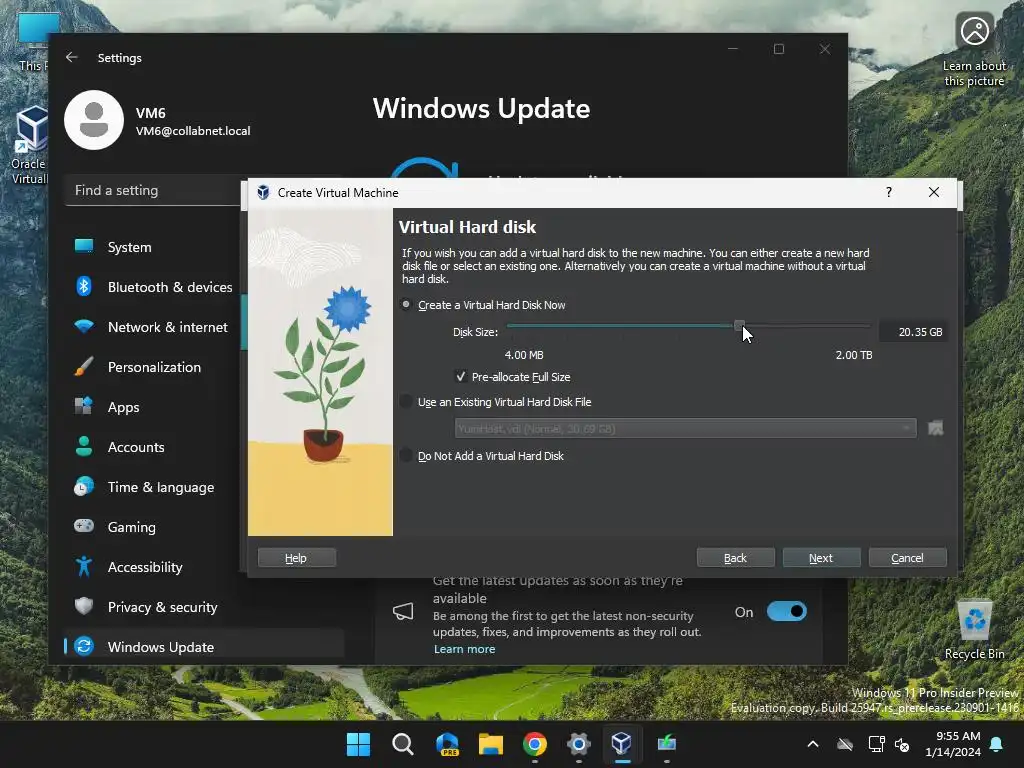Click the Disk Size slider handle
This screenshot has width=1024, height=768.
coord(739,325)
